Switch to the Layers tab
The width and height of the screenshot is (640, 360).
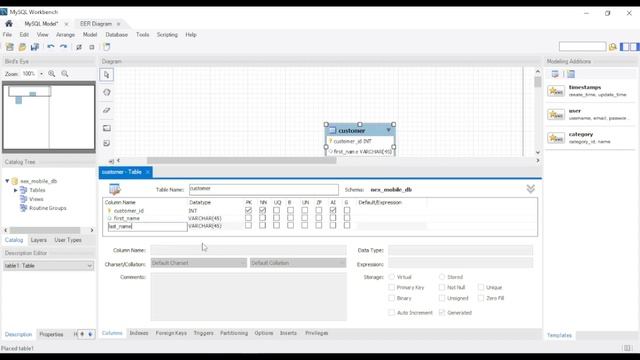[x=39, y=240]
